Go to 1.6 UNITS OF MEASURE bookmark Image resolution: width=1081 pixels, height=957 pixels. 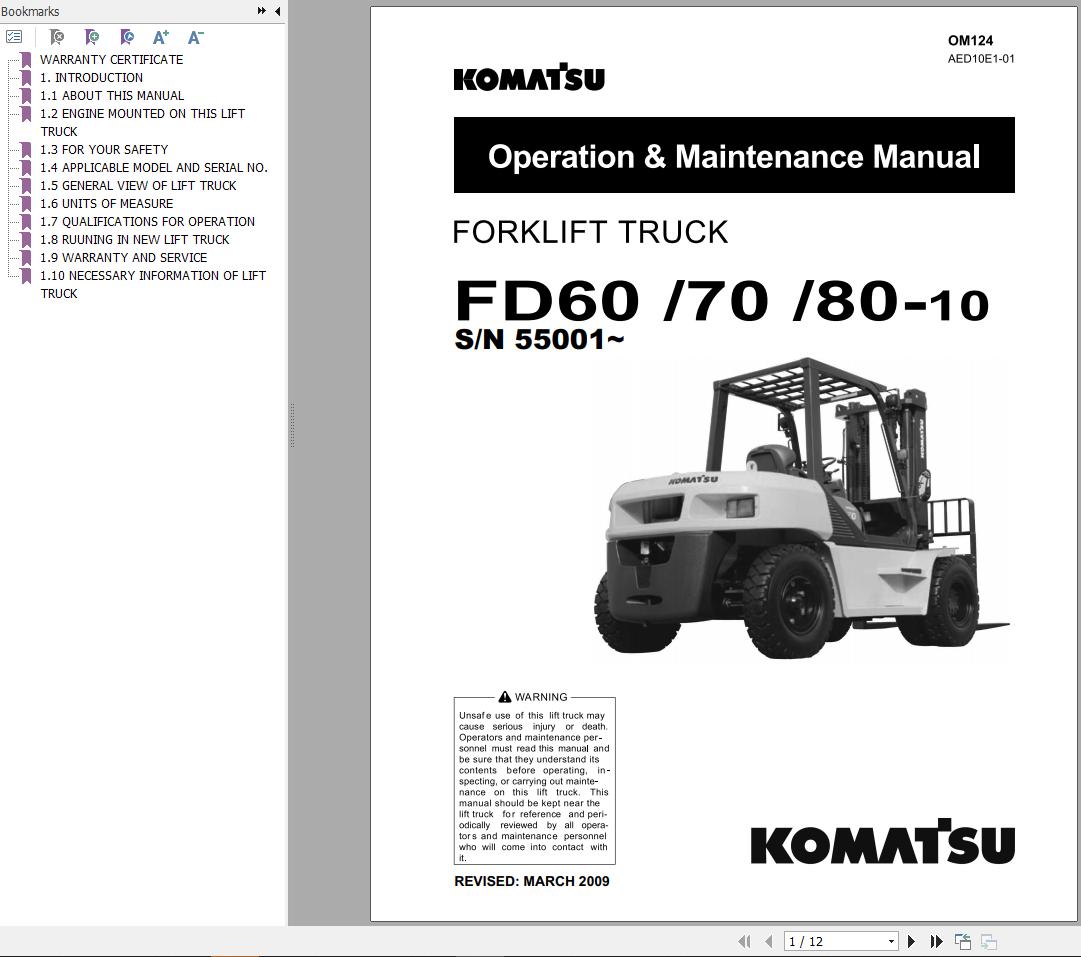pyautogui.click(x=106, y=203)
